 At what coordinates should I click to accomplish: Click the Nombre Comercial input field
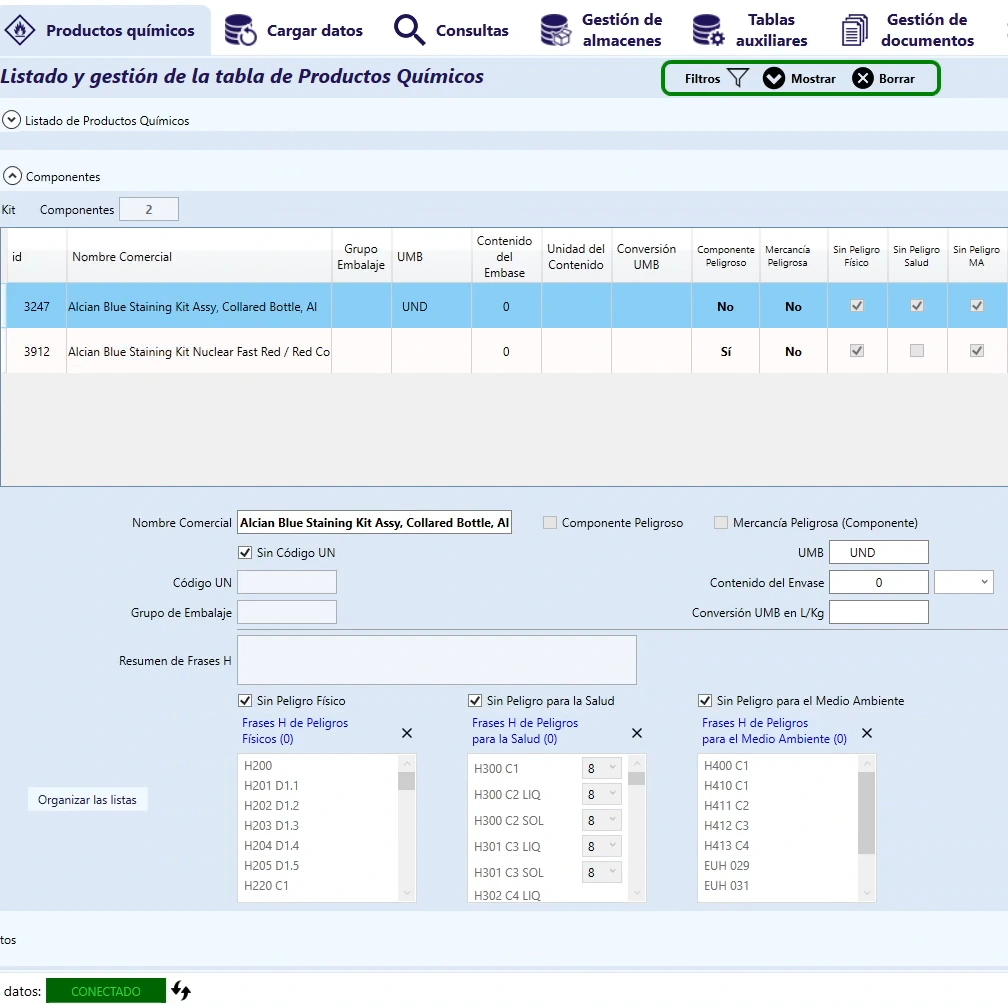tap(374, 523)
